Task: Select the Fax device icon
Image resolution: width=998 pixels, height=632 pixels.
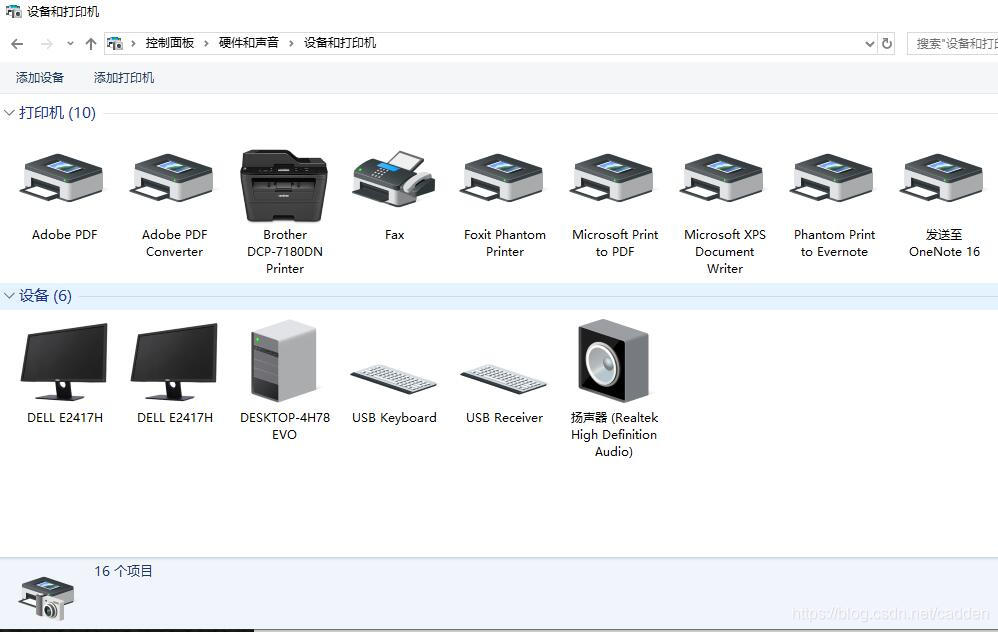Action: pos(394,179)
